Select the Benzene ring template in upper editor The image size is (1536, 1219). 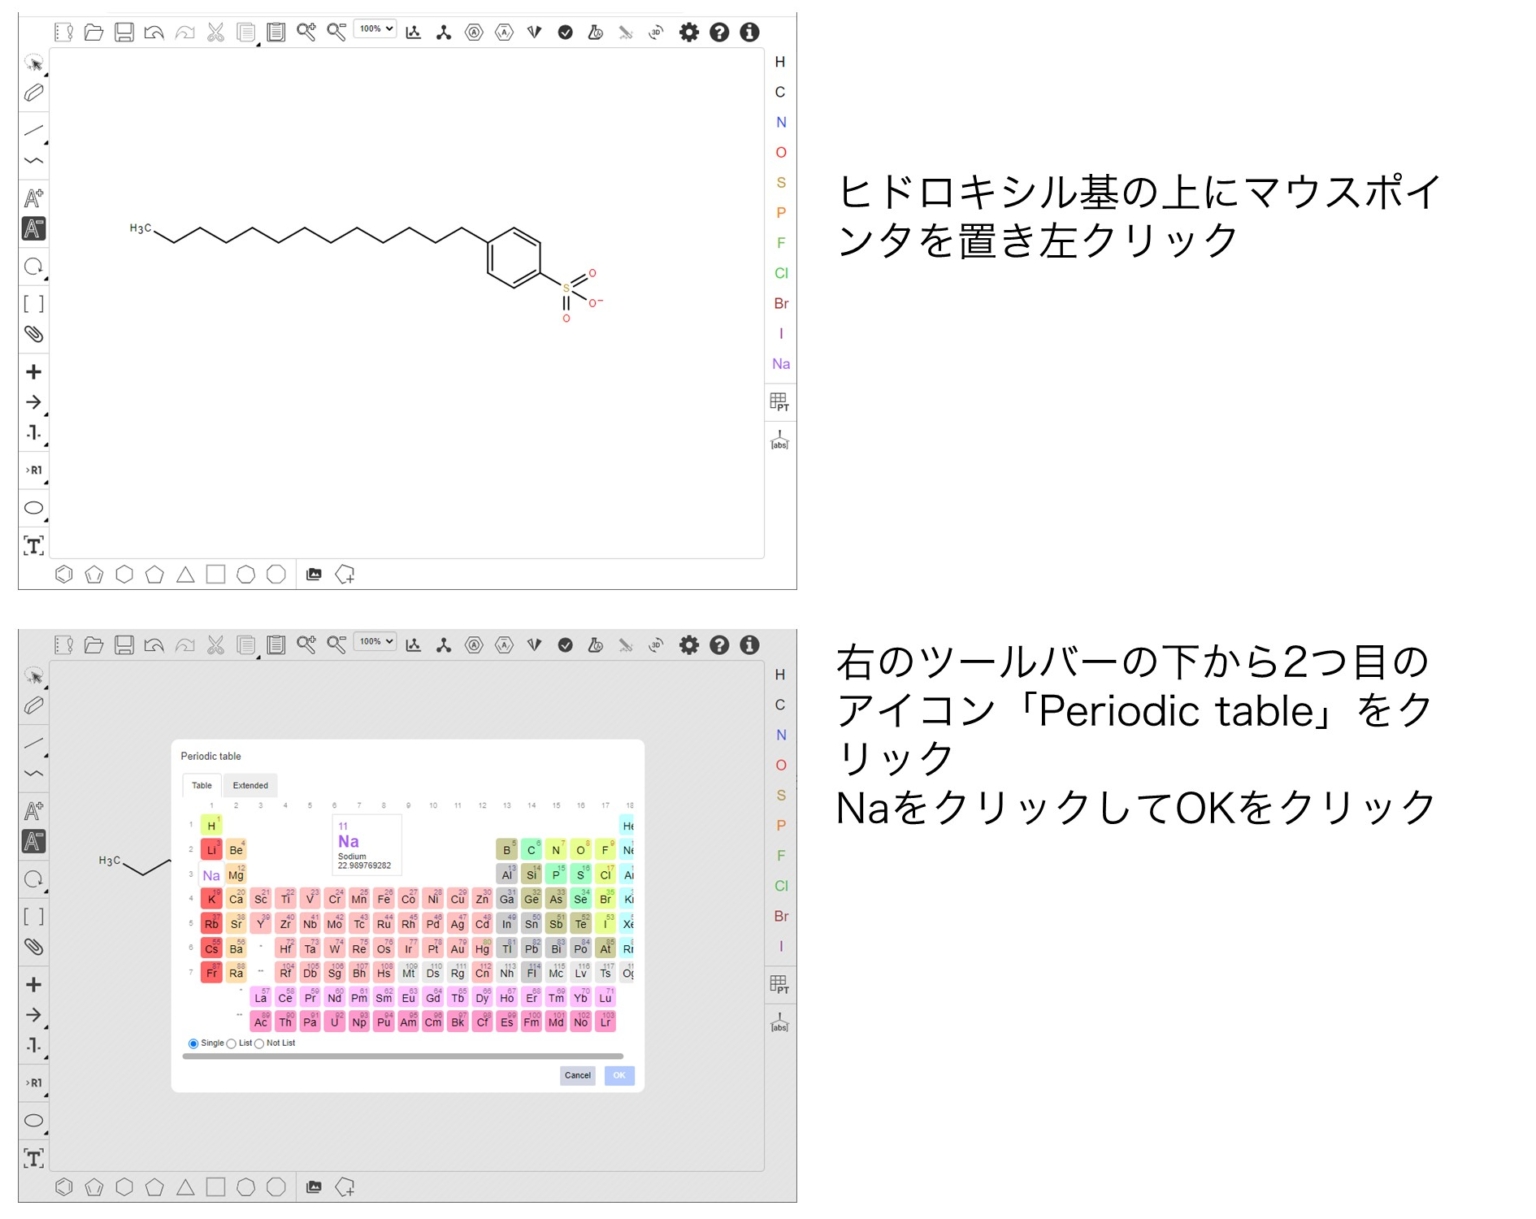coord(64,574)
